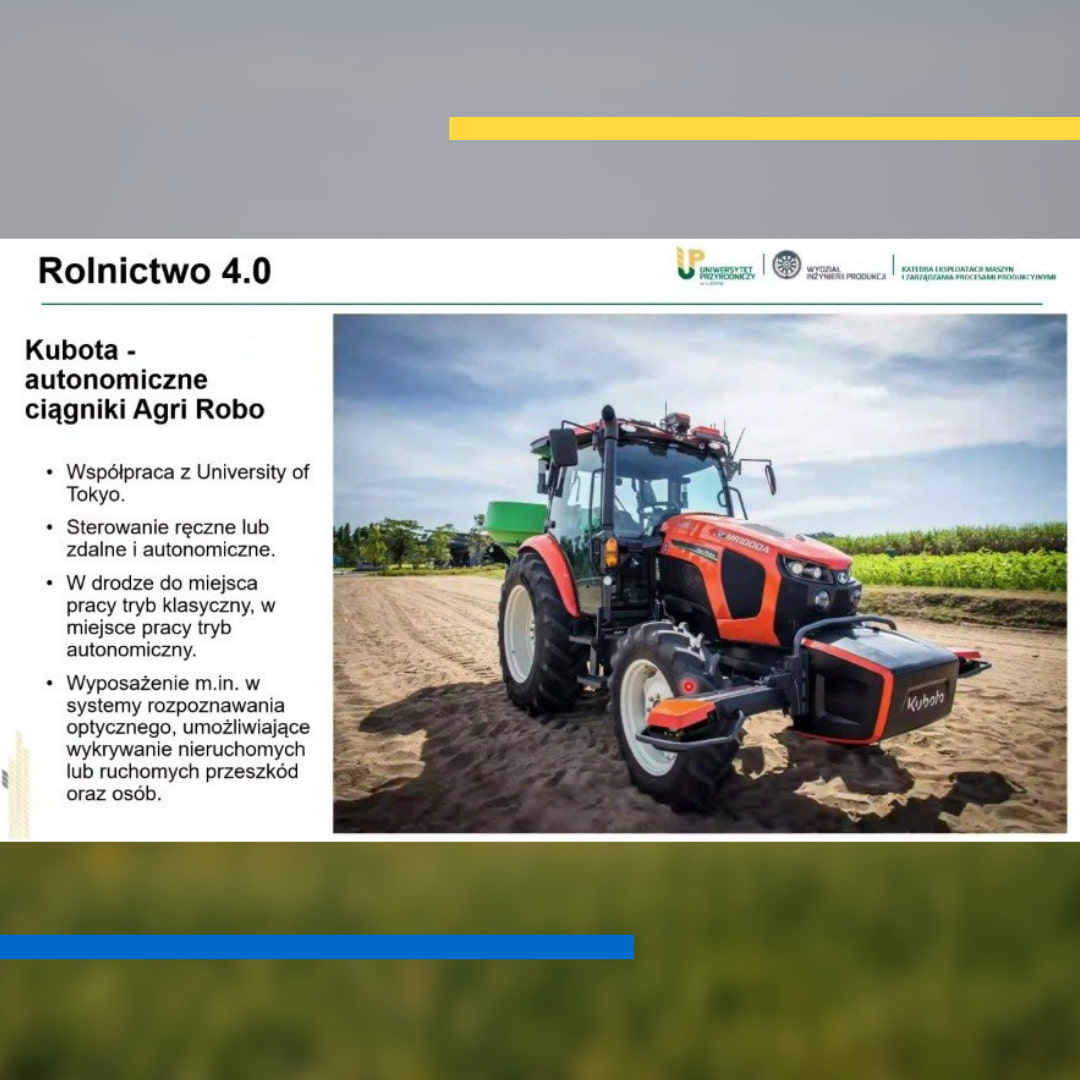The image size is (1080, 1080).
Task: Click the yellow bar above the slide
Action: (x=764, y=129)
